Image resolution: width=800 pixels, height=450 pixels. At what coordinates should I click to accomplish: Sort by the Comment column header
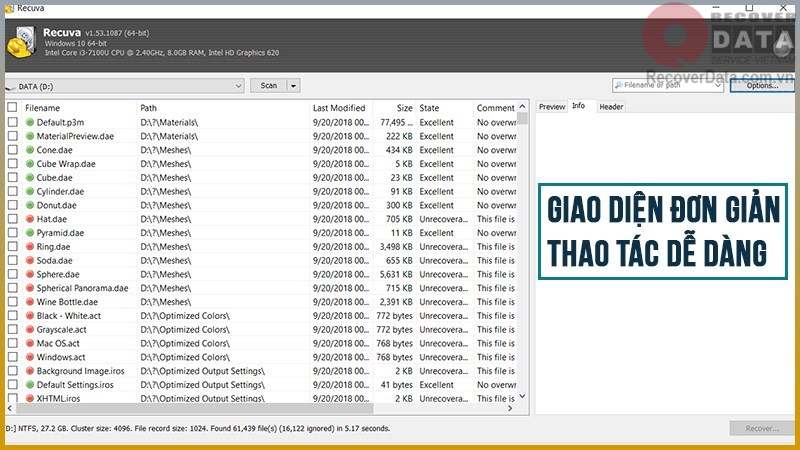coord(495,108)
